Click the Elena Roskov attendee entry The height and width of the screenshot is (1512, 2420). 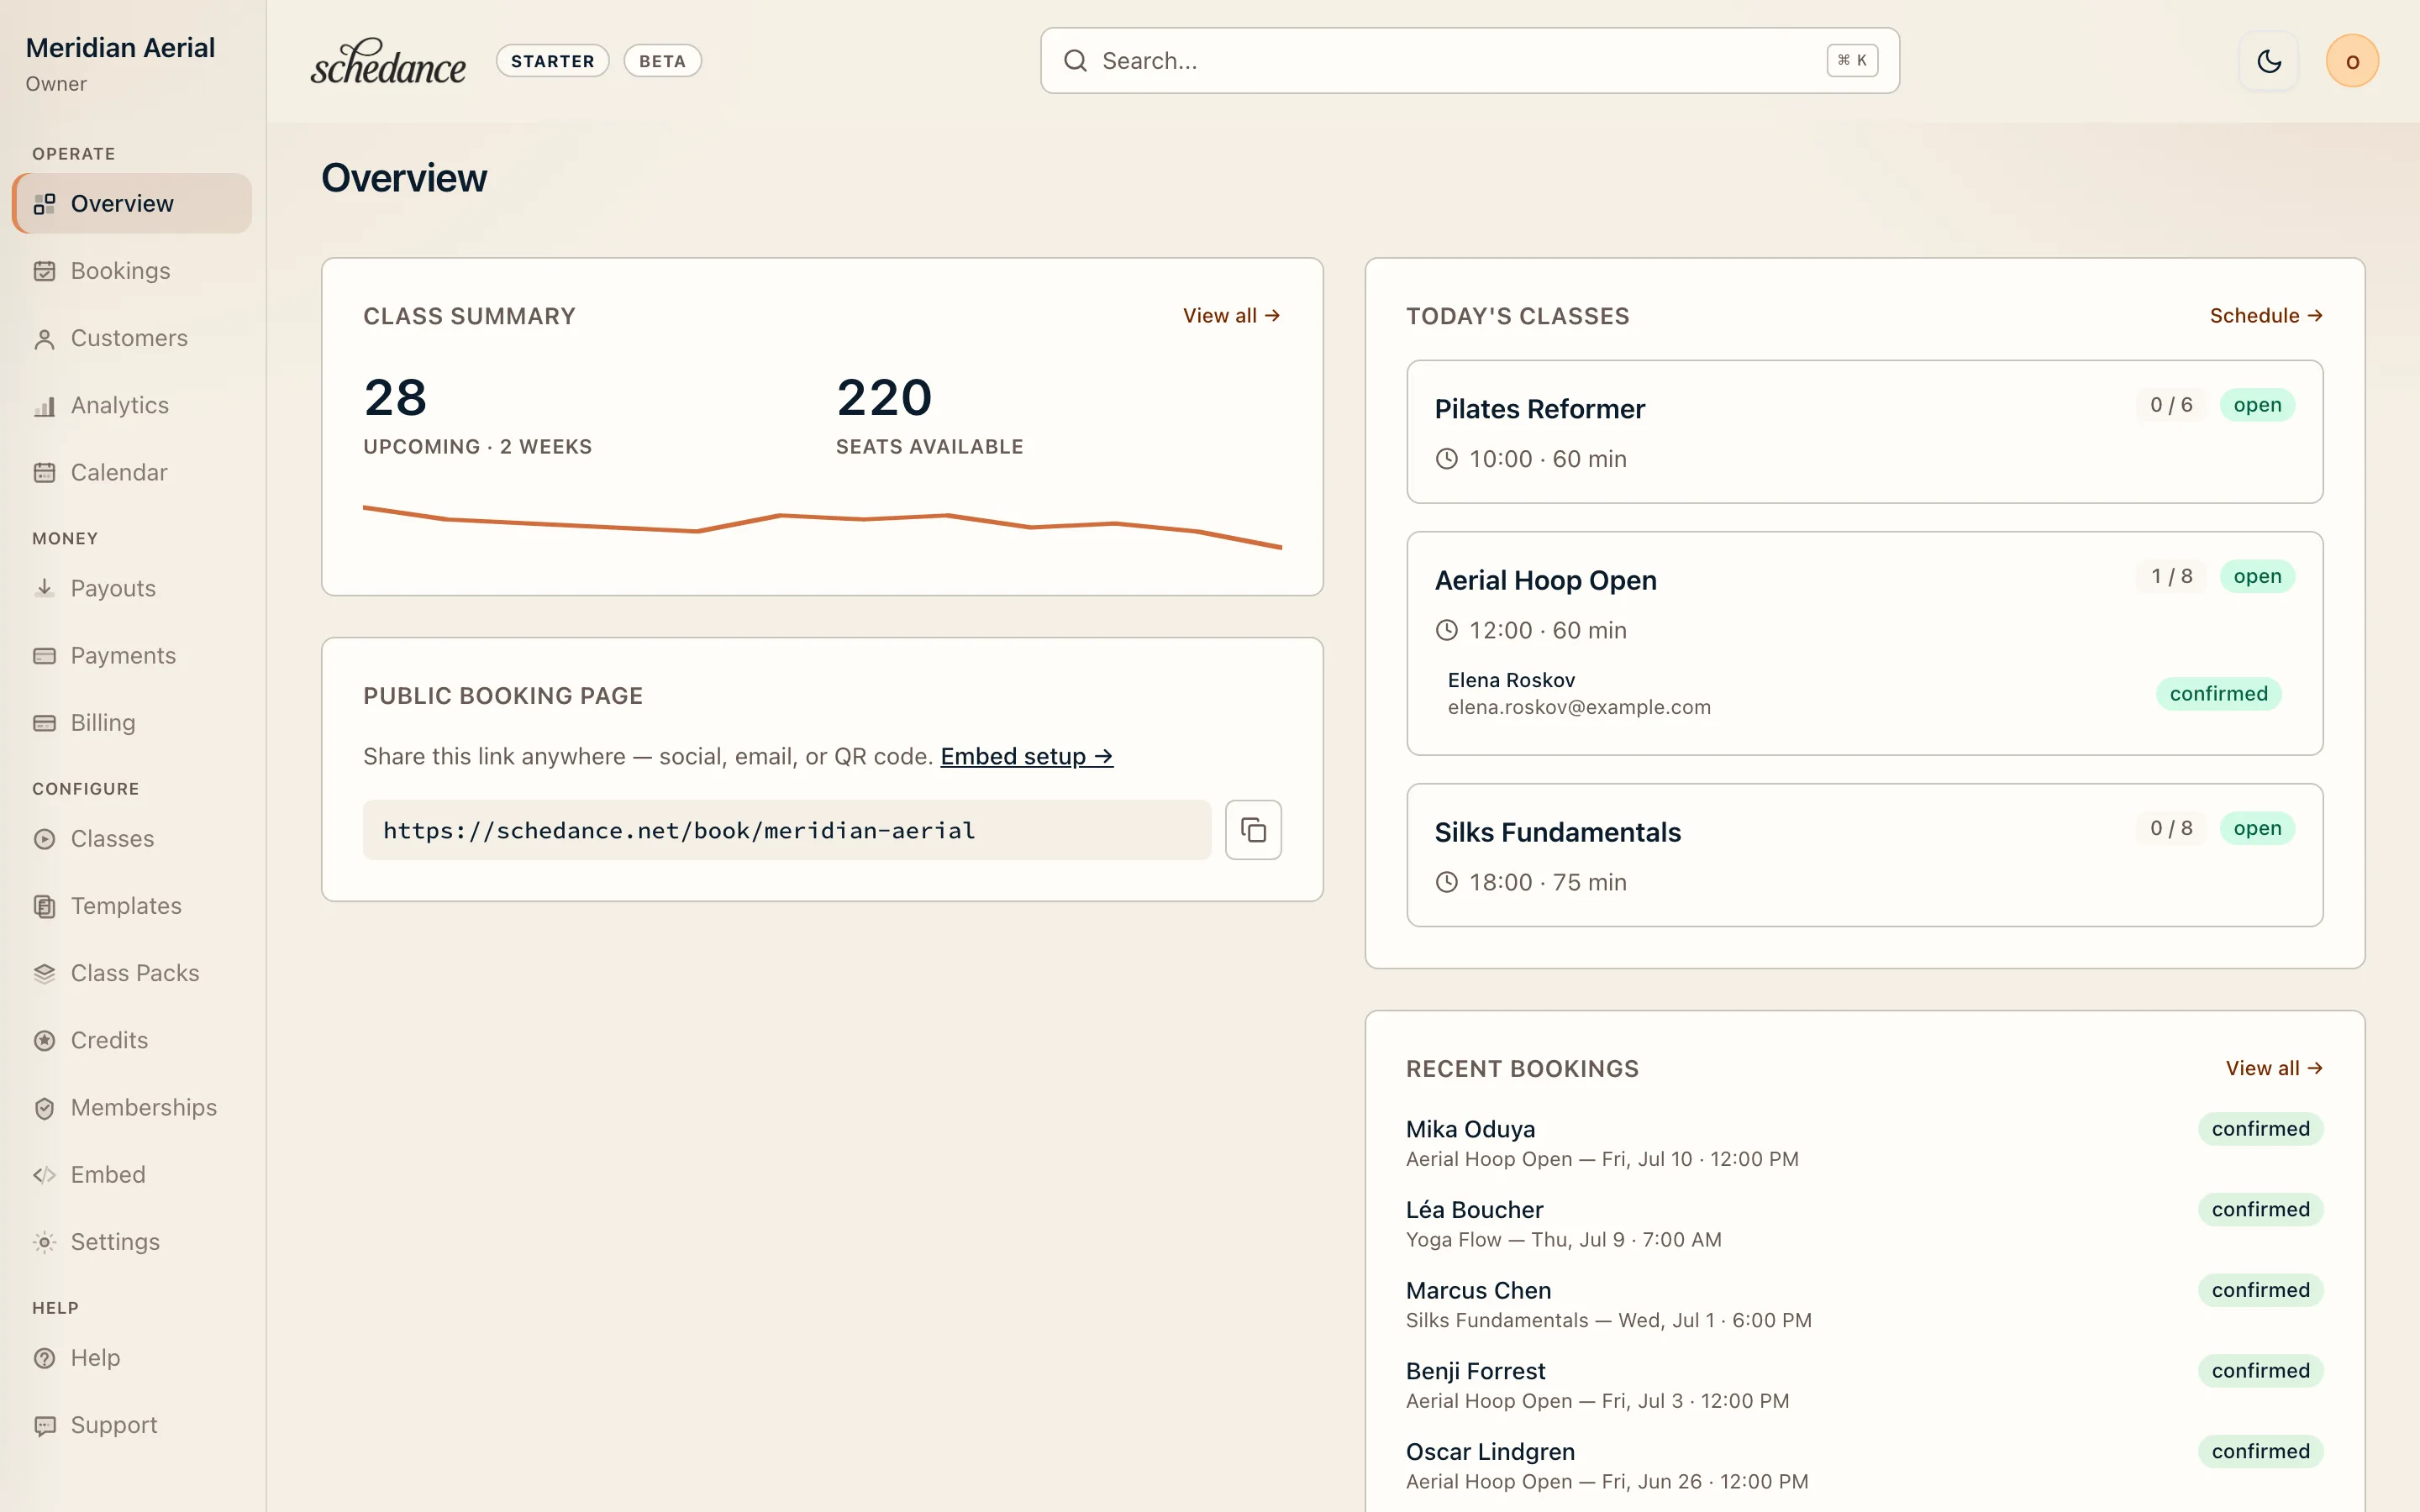tap(1864, 693)
